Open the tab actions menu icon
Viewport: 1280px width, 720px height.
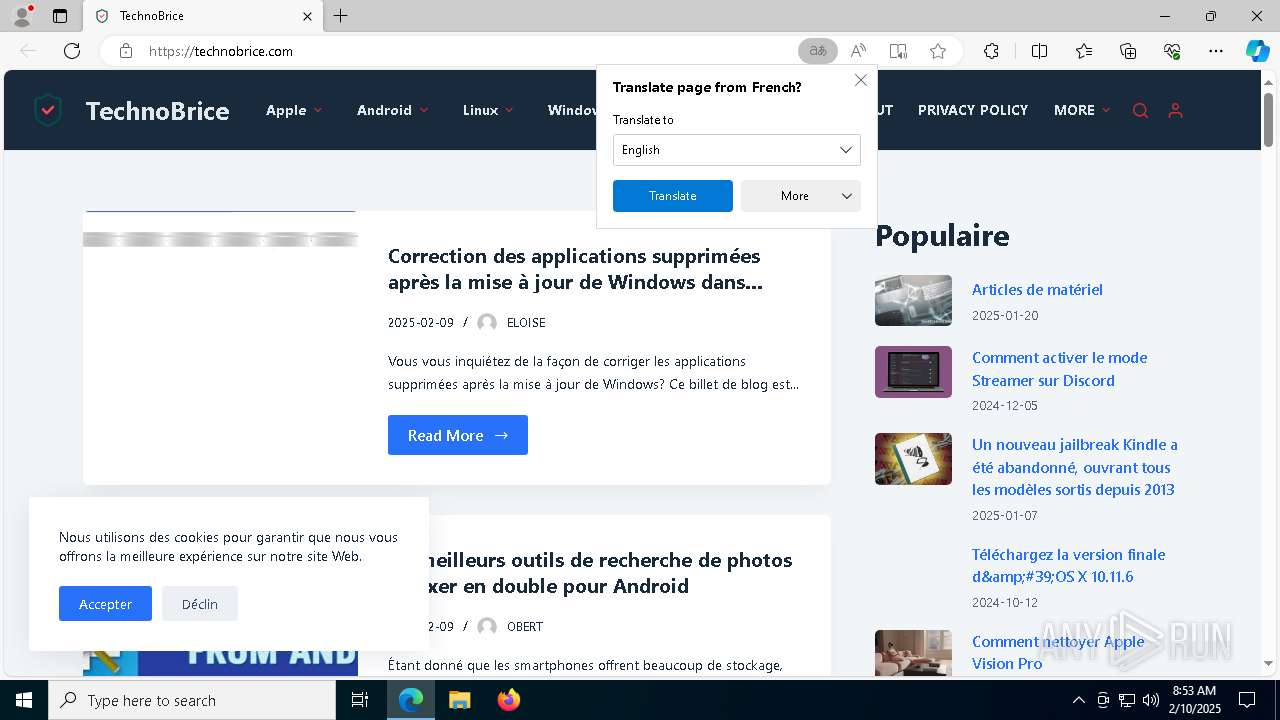click(60, 16)
